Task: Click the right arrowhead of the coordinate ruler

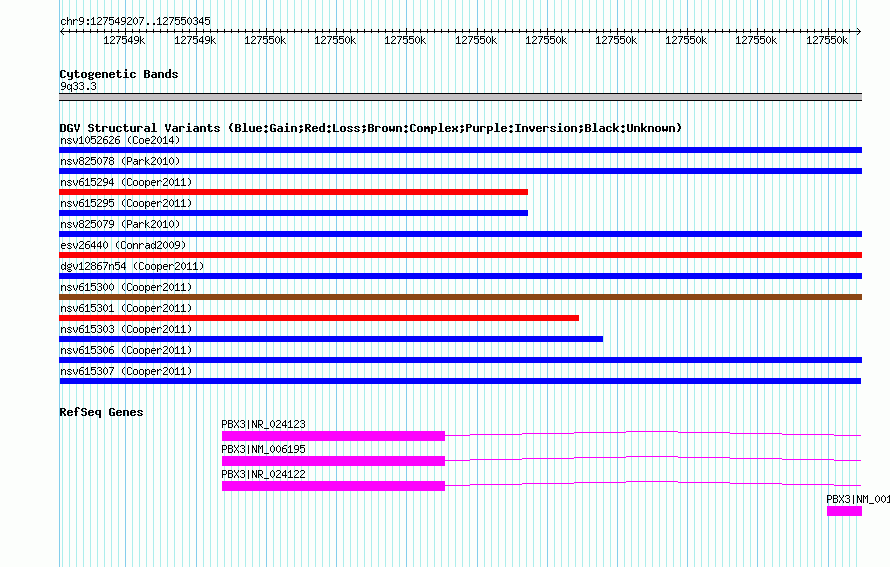Action: point(859,31)
